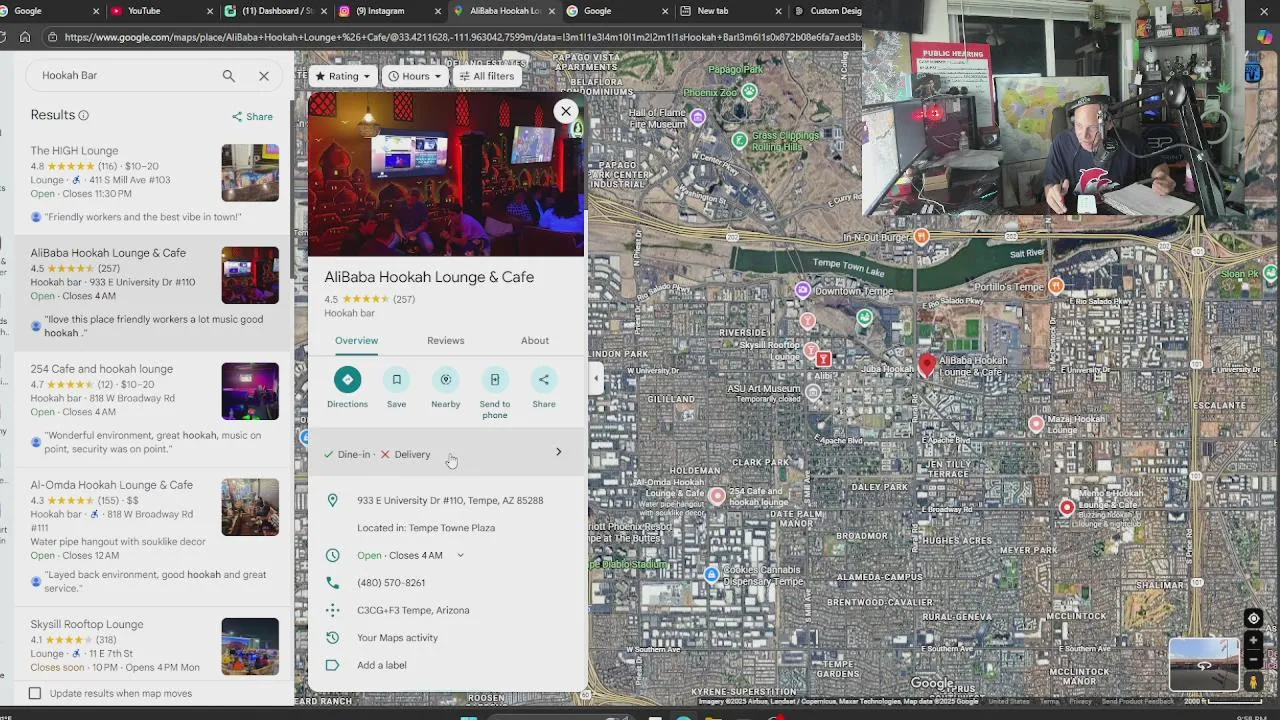The width and height of the screenshot is (1280, 720).
Task: Save AliBaba Hookah Lounge to a list
Action: pyautogui.click(x=396, y=380)
